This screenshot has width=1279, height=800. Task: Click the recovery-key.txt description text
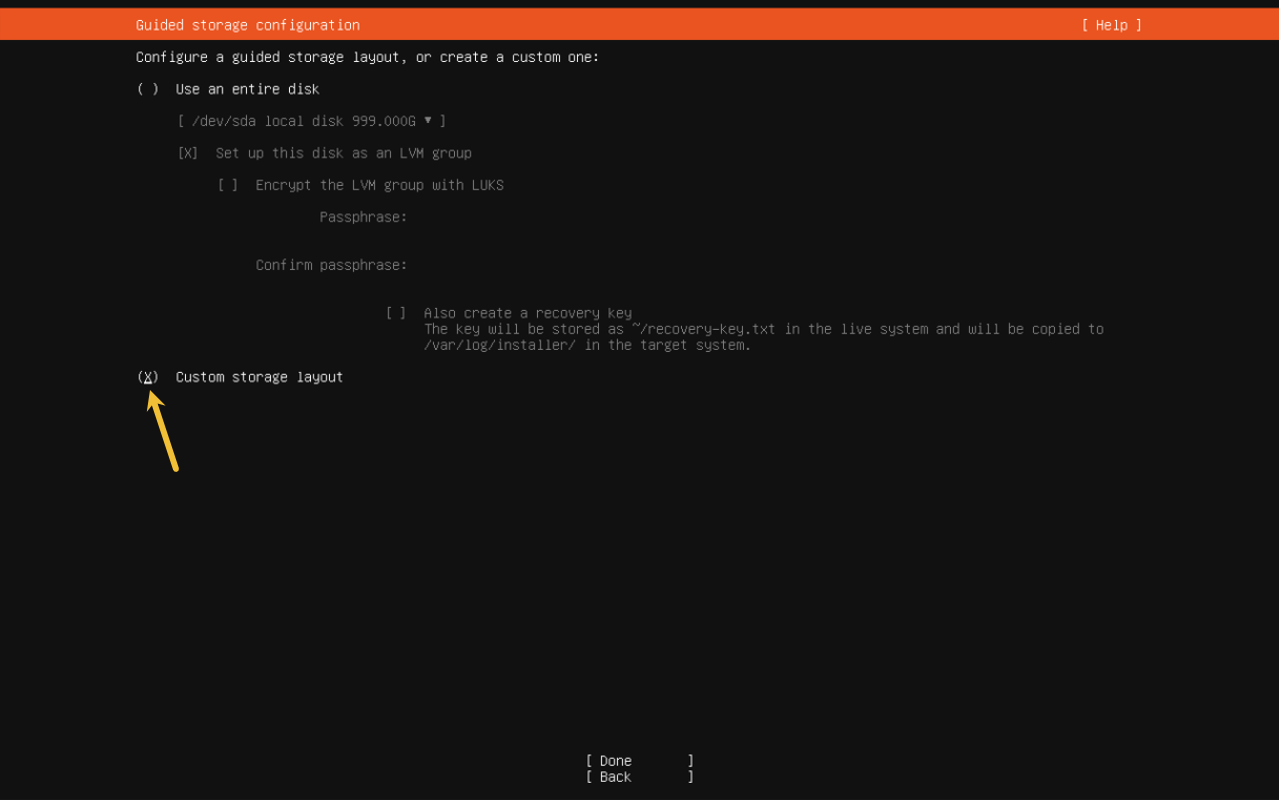[x=763, y=337]
